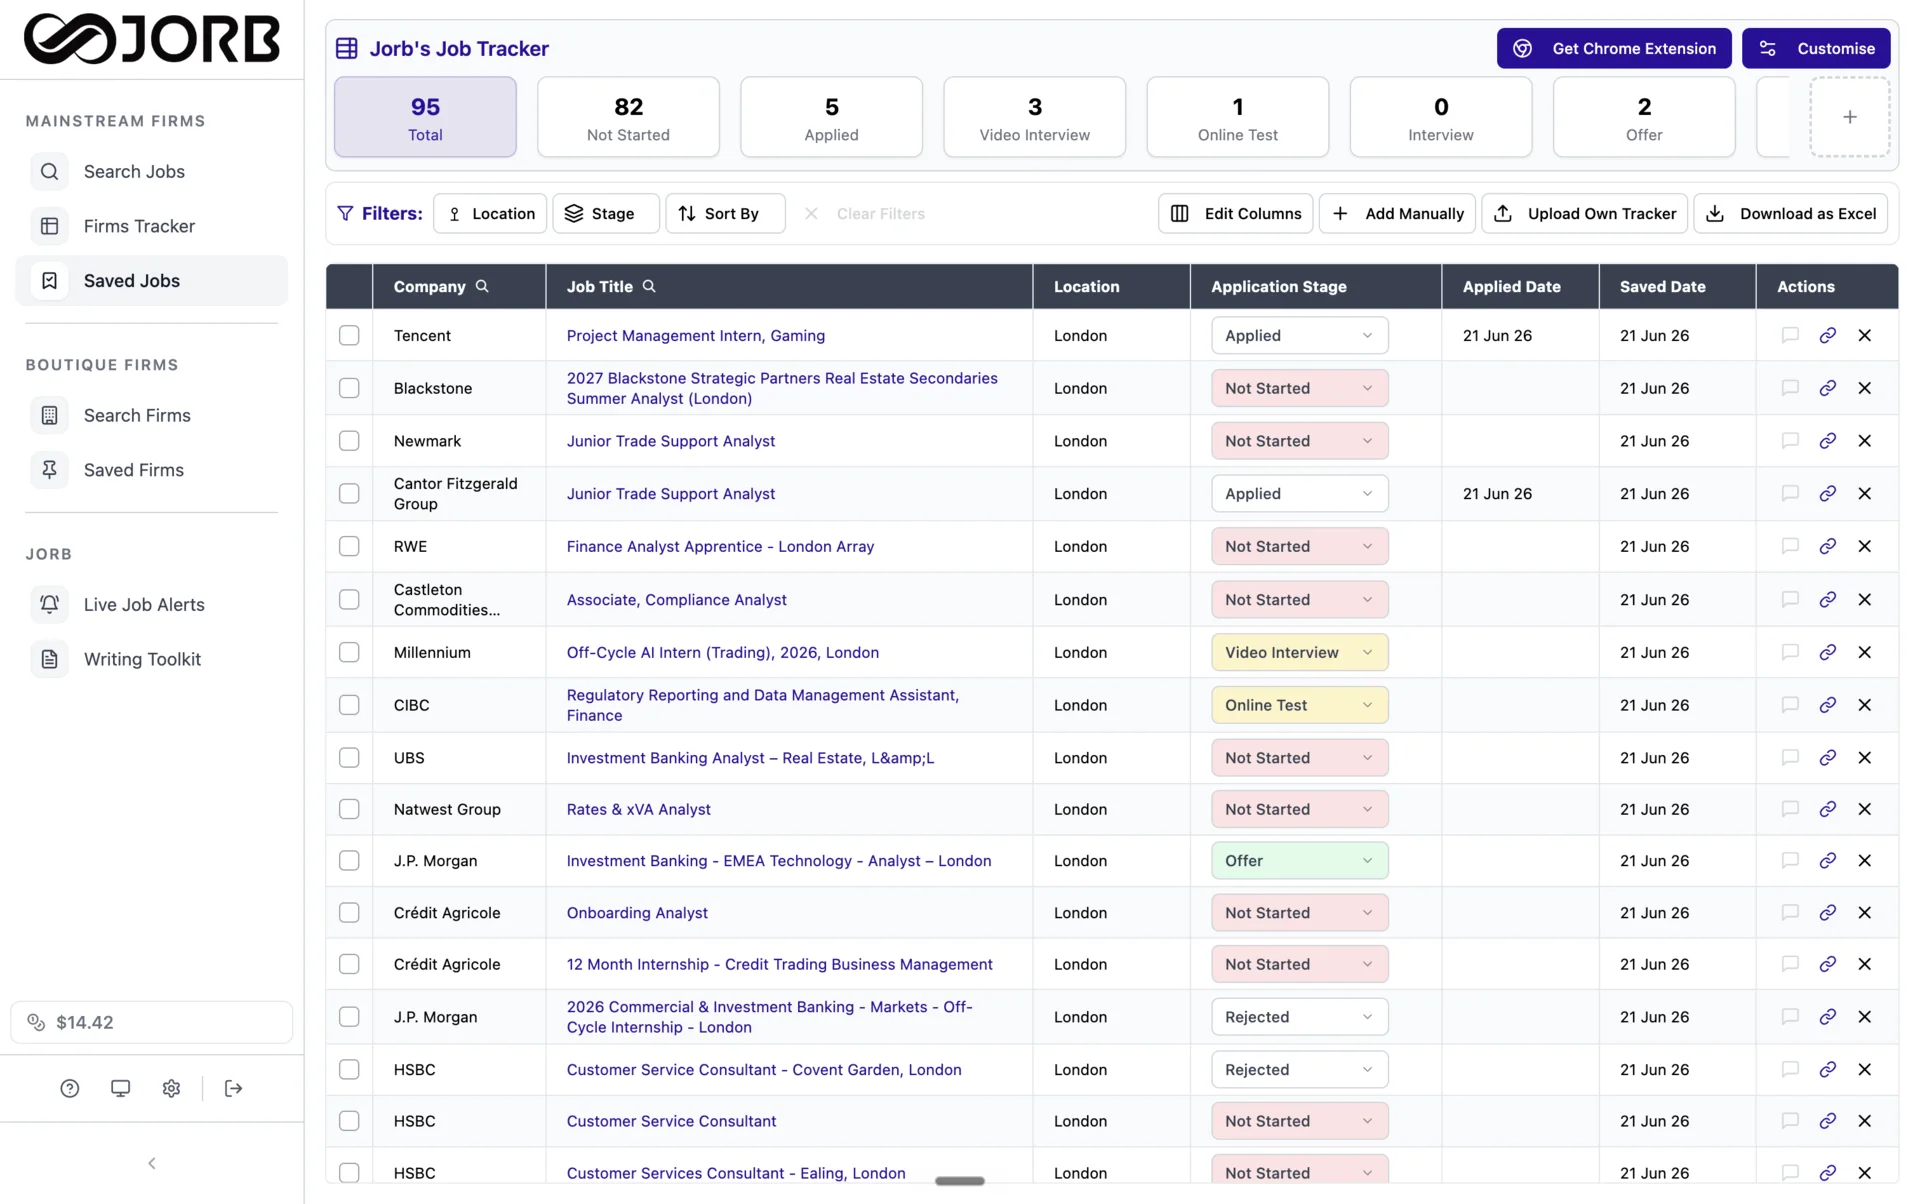This screenshot has width=1920, height=1204.
Task: Open the link icon for Tencent row
Action: coord(1827,335)
